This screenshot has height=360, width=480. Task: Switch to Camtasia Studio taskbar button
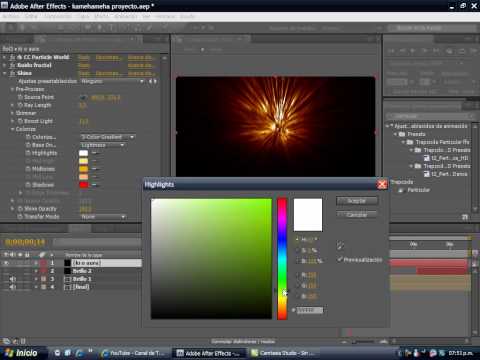[283, 353]
